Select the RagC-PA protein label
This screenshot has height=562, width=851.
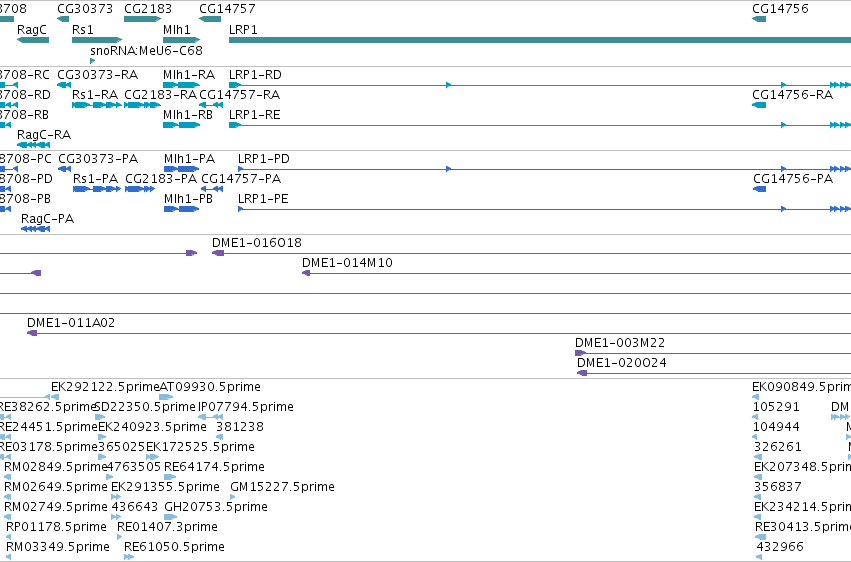pos(47,219)
